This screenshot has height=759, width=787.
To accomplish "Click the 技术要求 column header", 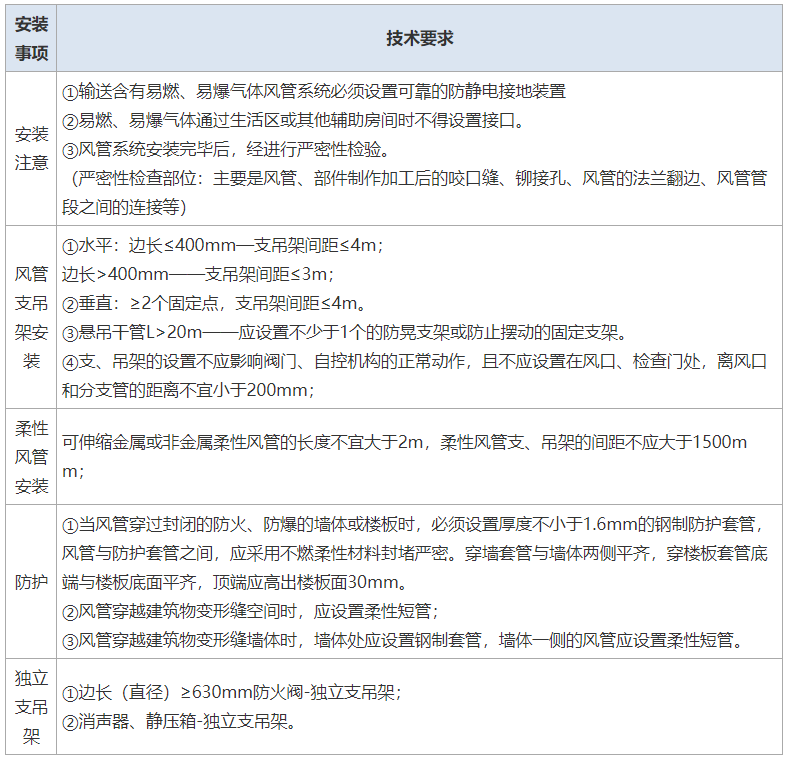I will (x=419, y=38).
